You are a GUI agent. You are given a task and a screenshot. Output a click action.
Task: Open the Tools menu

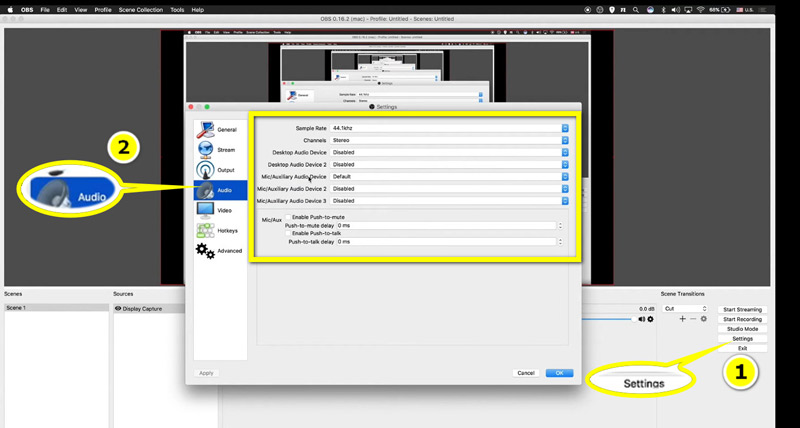pos(177,10)
